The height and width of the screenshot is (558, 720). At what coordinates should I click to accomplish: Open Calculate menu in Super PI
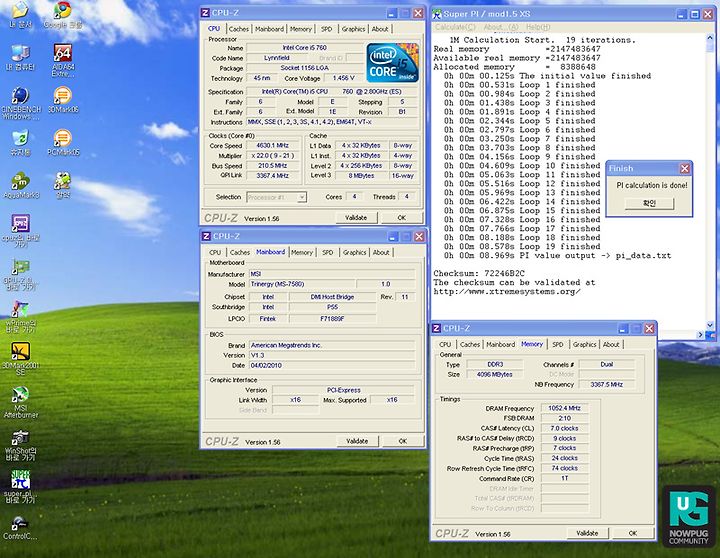point(456,27)
